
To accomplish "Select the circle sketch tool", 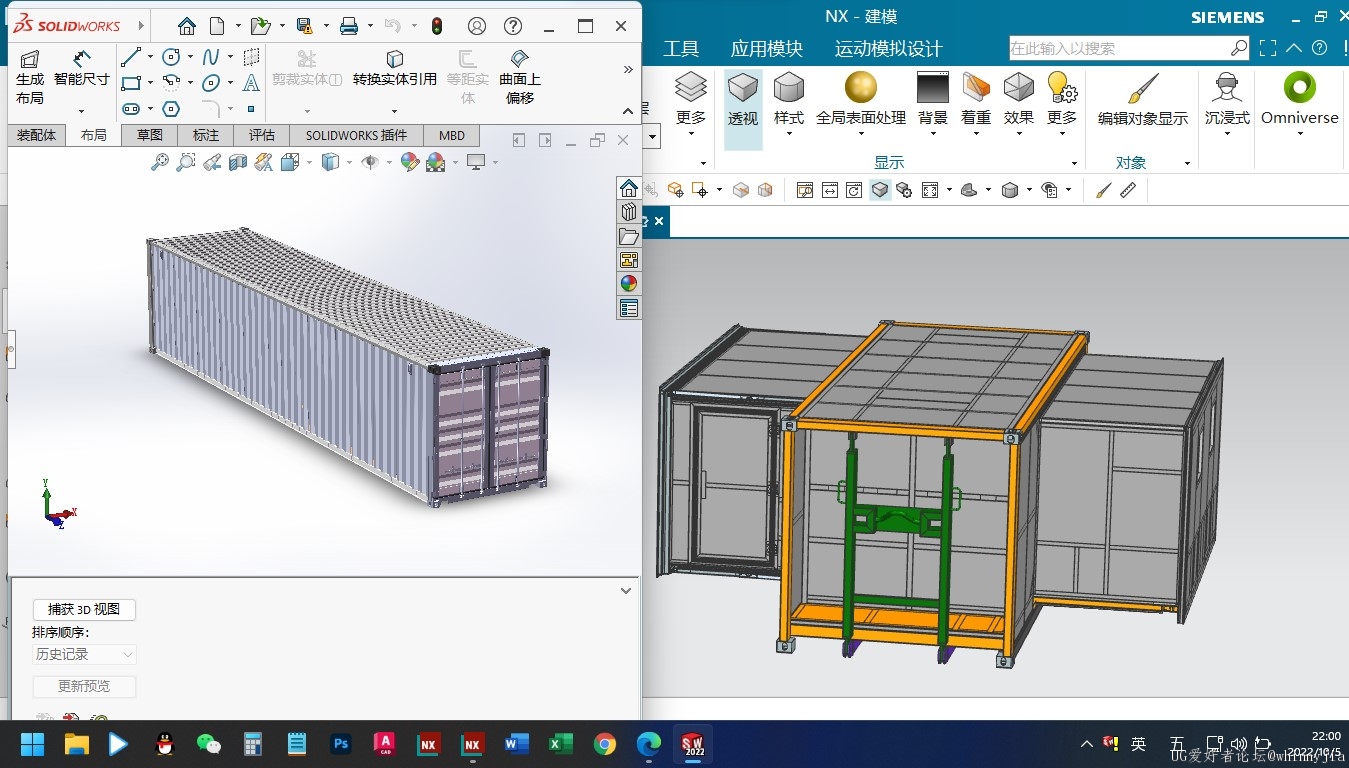I will (171, 57).
